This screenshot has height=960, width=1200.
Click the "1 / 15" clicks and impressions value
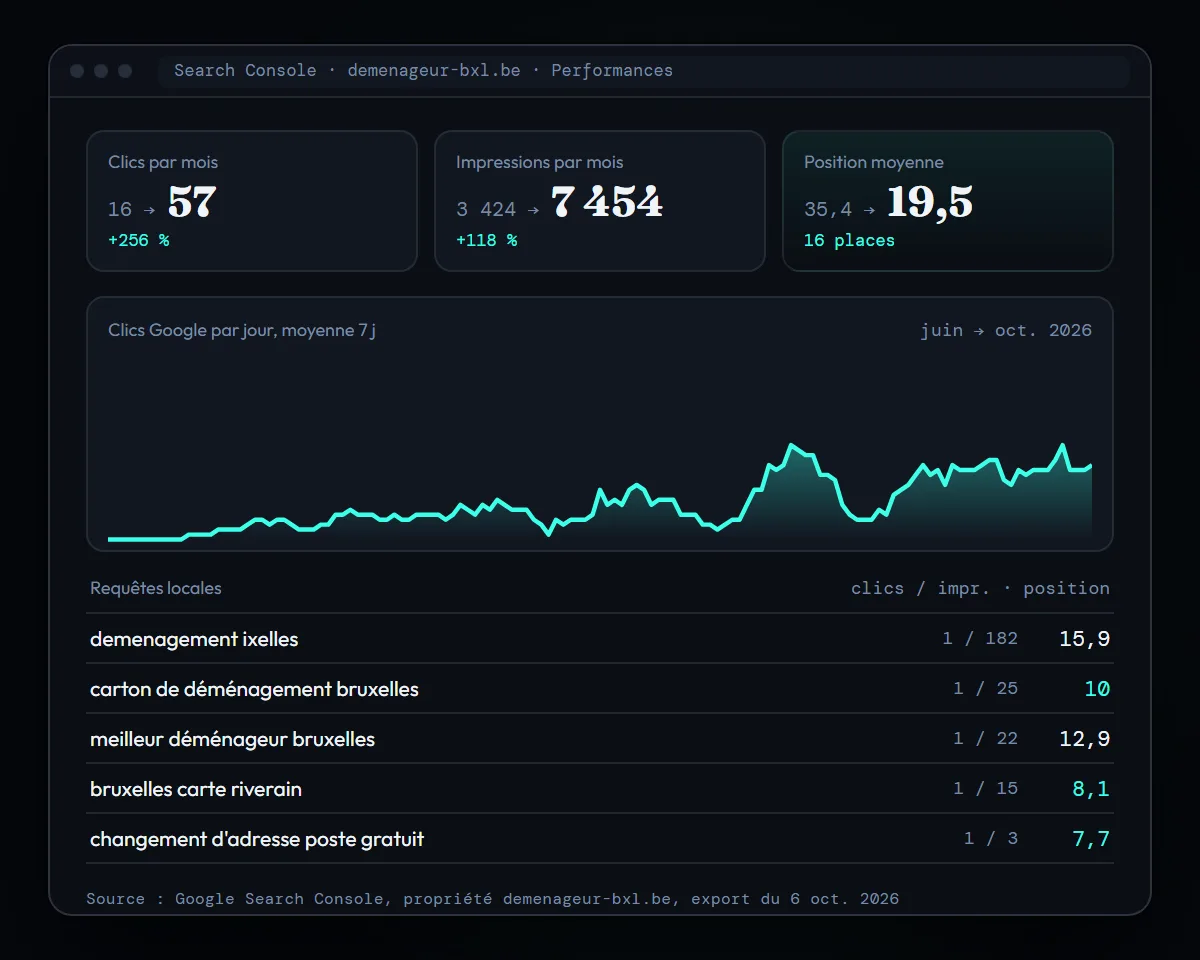[x=985, y=789]
